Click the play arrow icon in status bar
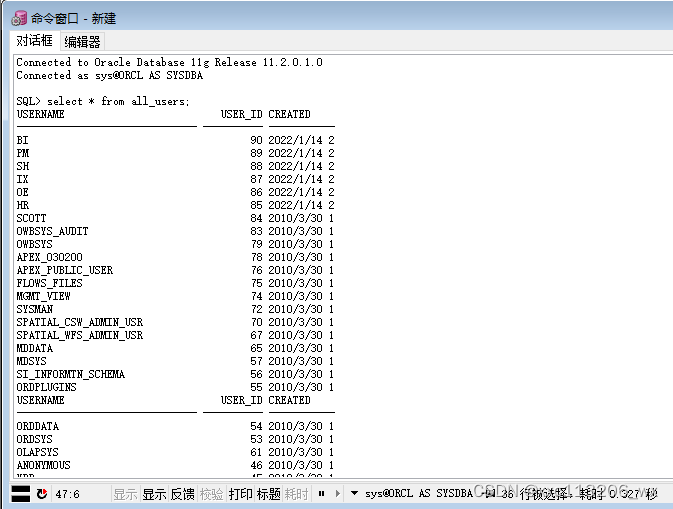 338,494
